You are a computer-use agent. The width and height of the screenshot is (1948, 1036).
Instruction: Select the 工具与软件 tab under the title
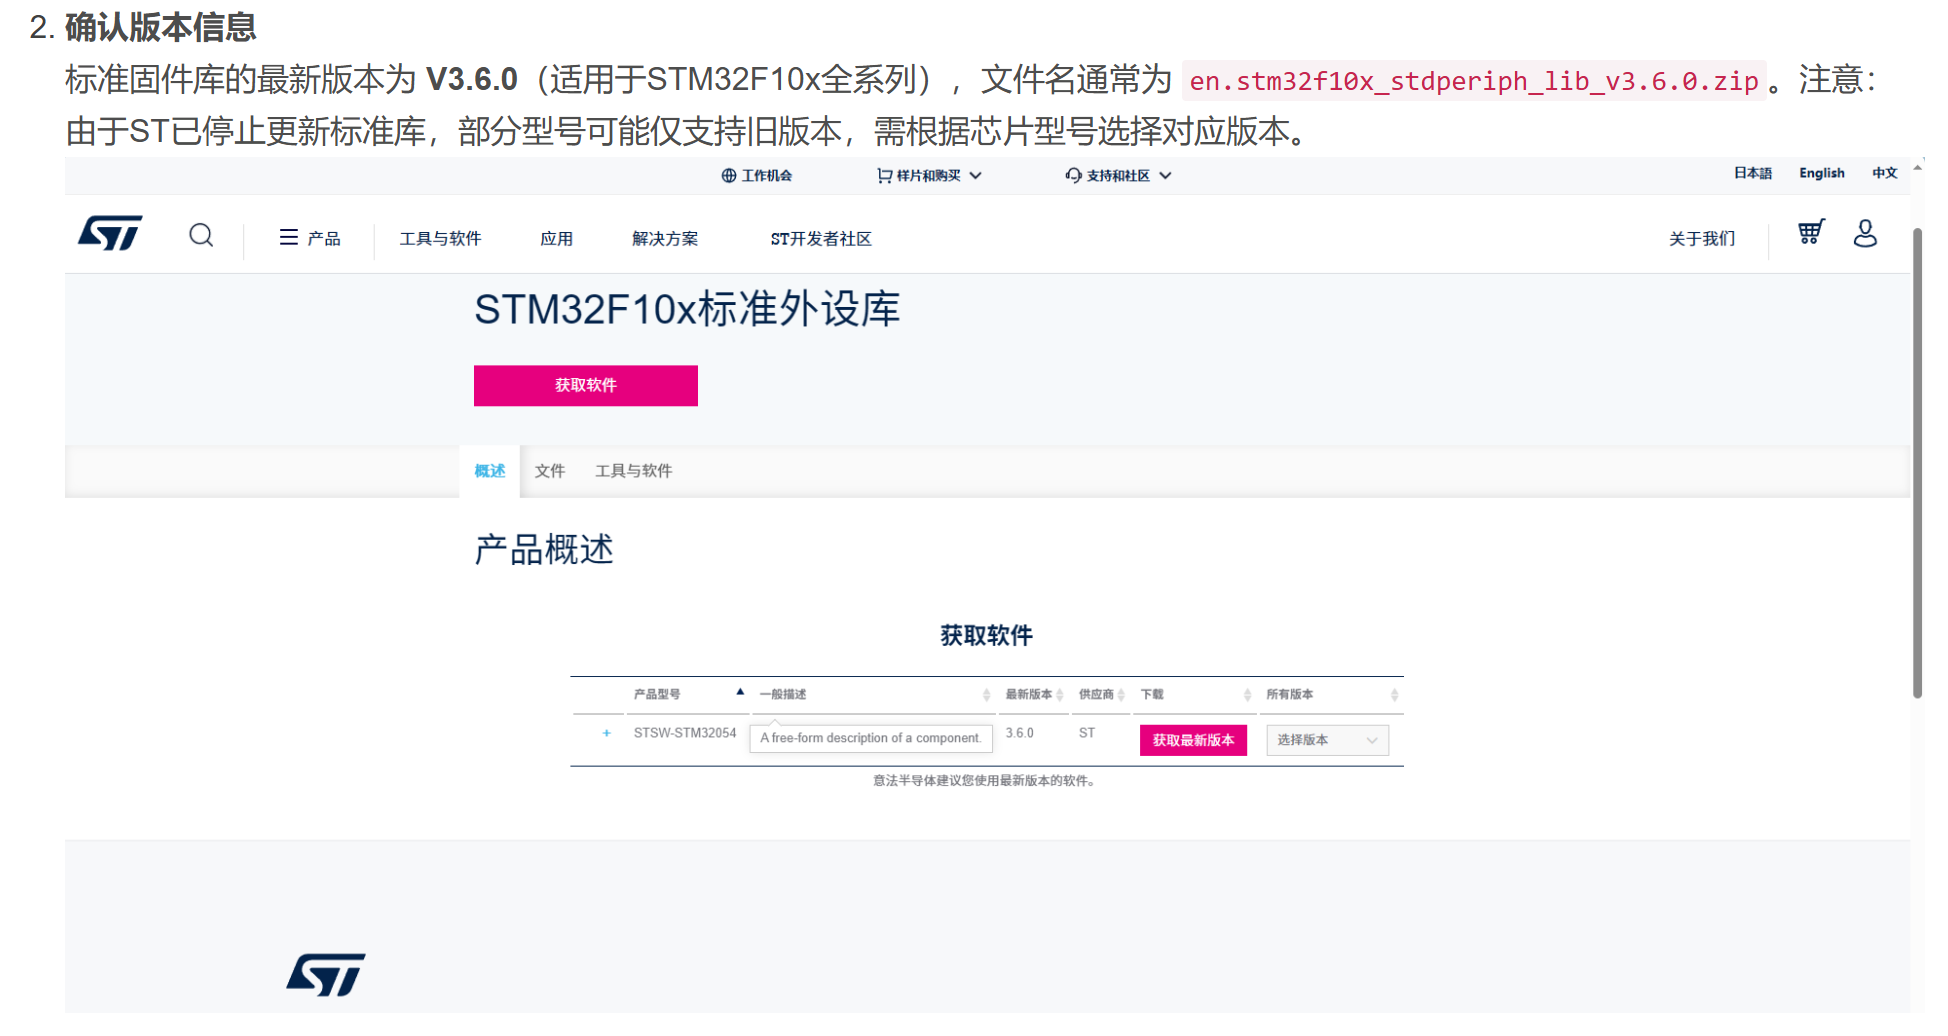pyautogui.click(x=634, y=471)
